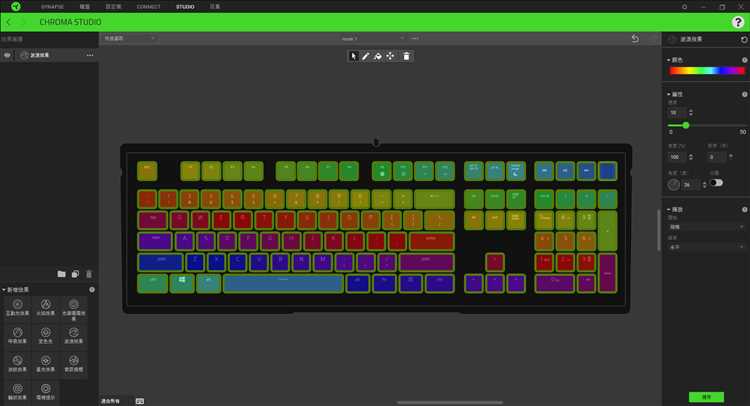Viewport: 750px width, 406px height.
Task: Click the folder icon below the layer list
Action: pos(61,274)
